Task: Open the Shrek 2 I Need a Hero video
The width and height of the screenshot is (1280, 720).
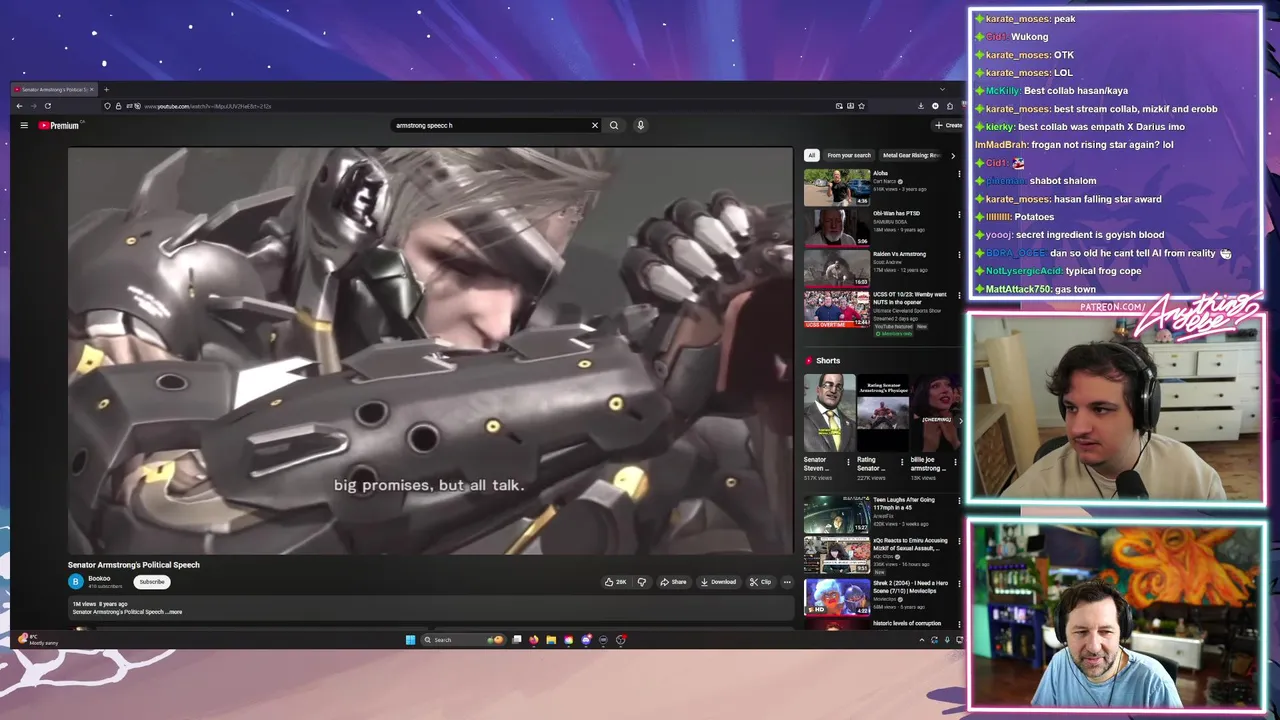Action: coord(837,597)
